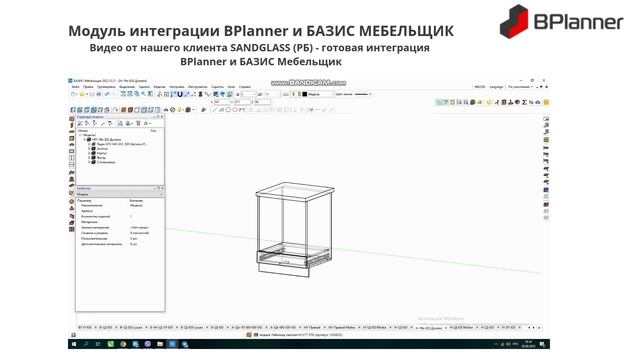Open the Инструменты menu
Image resolution: width=640 pixels, height=360 pixels.
point(198,87)
